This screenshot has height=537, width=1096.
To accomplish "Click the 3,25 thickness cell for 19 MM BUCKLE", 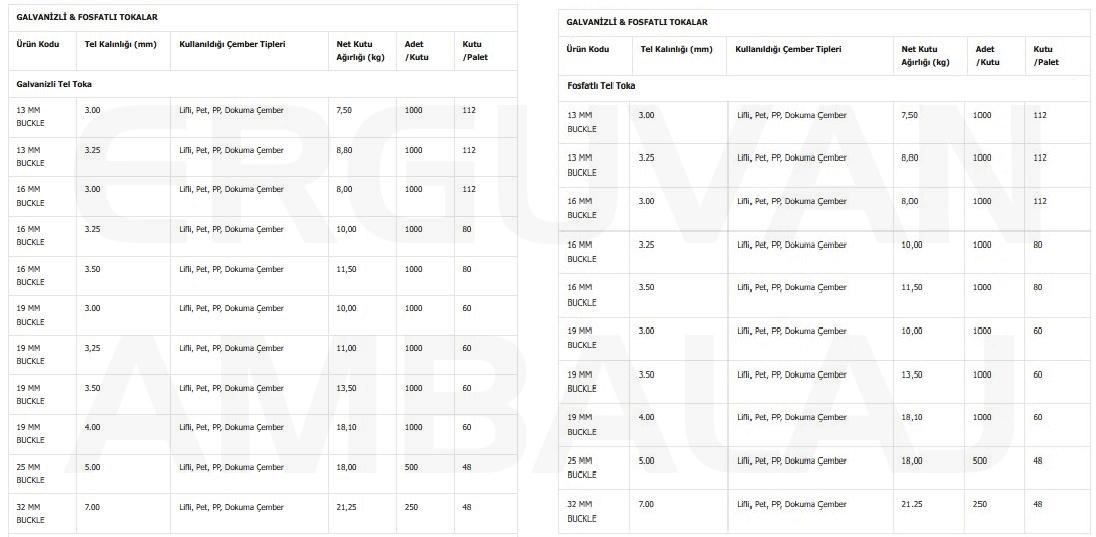I will 92,348.
